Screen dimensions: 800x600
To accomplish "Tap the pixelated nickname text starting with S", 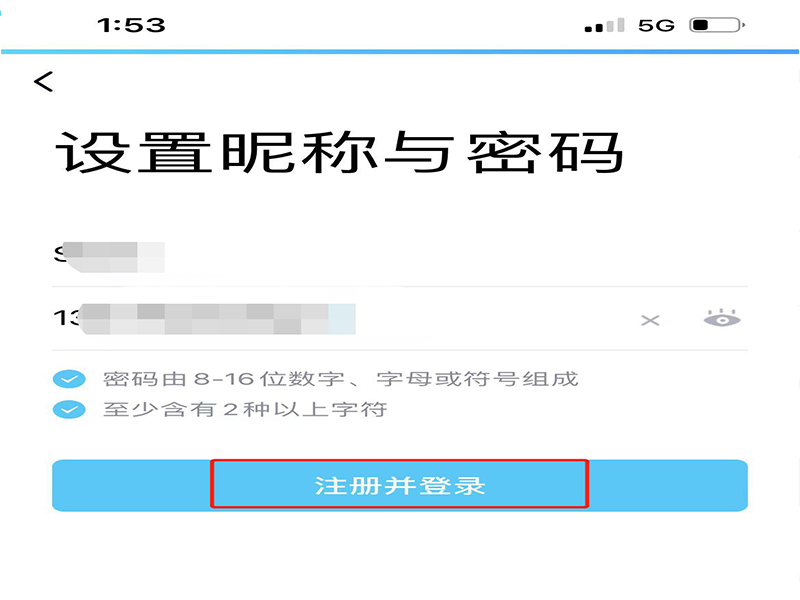I will click(x=109, y=257).
